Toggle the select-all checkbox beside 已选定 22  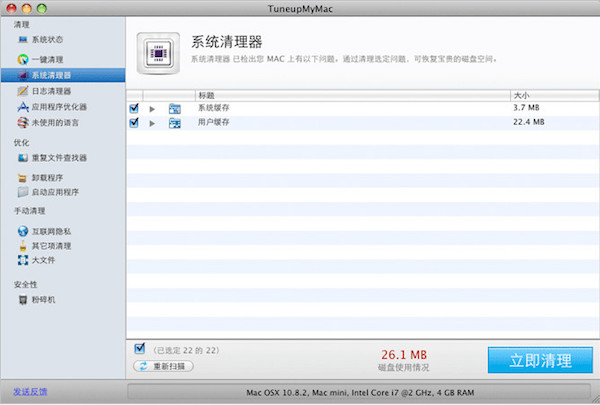[x=140, y=348]
